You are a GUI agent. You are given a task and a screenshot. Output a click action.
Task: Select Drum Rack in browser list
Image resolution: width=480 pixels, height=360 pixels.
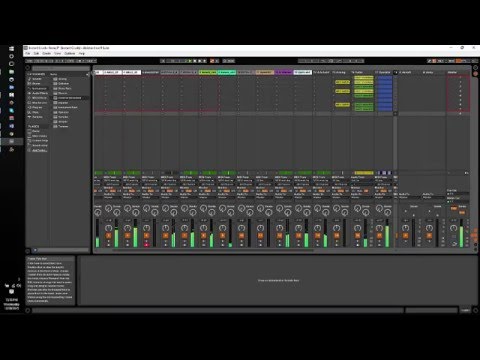pyautogui.click(x=65, y=88)
